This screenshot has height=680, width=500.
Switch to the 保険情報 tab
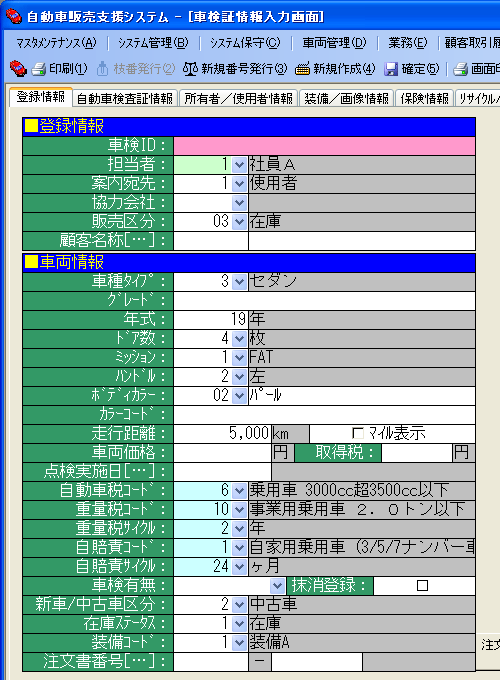click(x=425, y=98)
